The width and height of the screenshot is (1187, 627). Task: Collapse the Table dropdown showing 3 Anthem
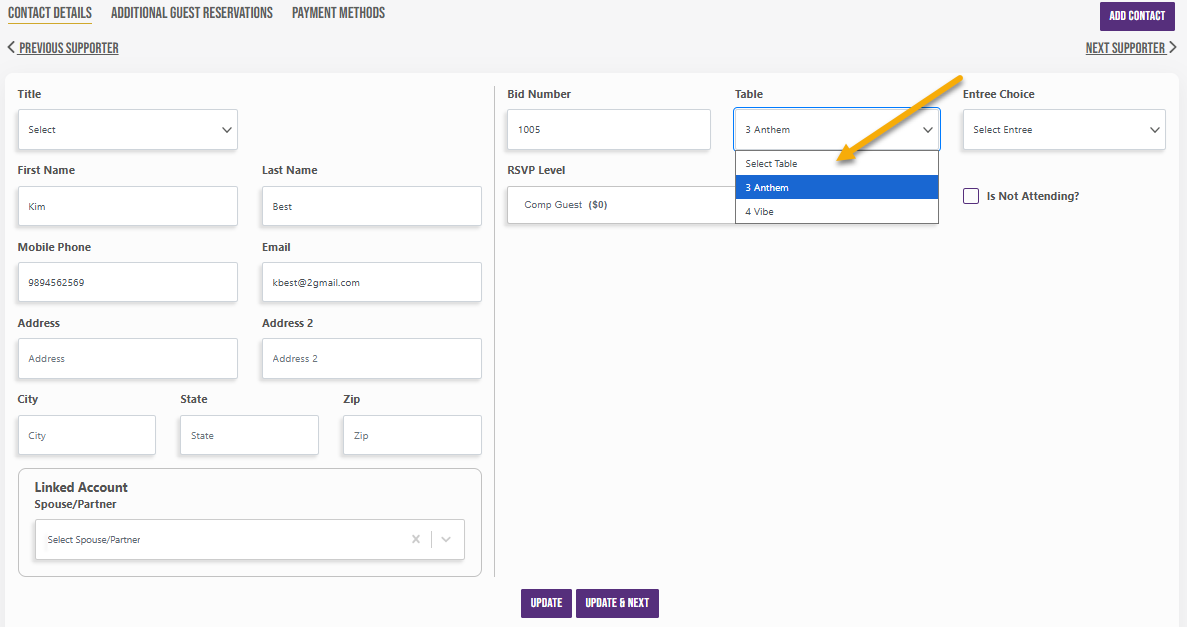pyautogui.click(x=837, y=129)
